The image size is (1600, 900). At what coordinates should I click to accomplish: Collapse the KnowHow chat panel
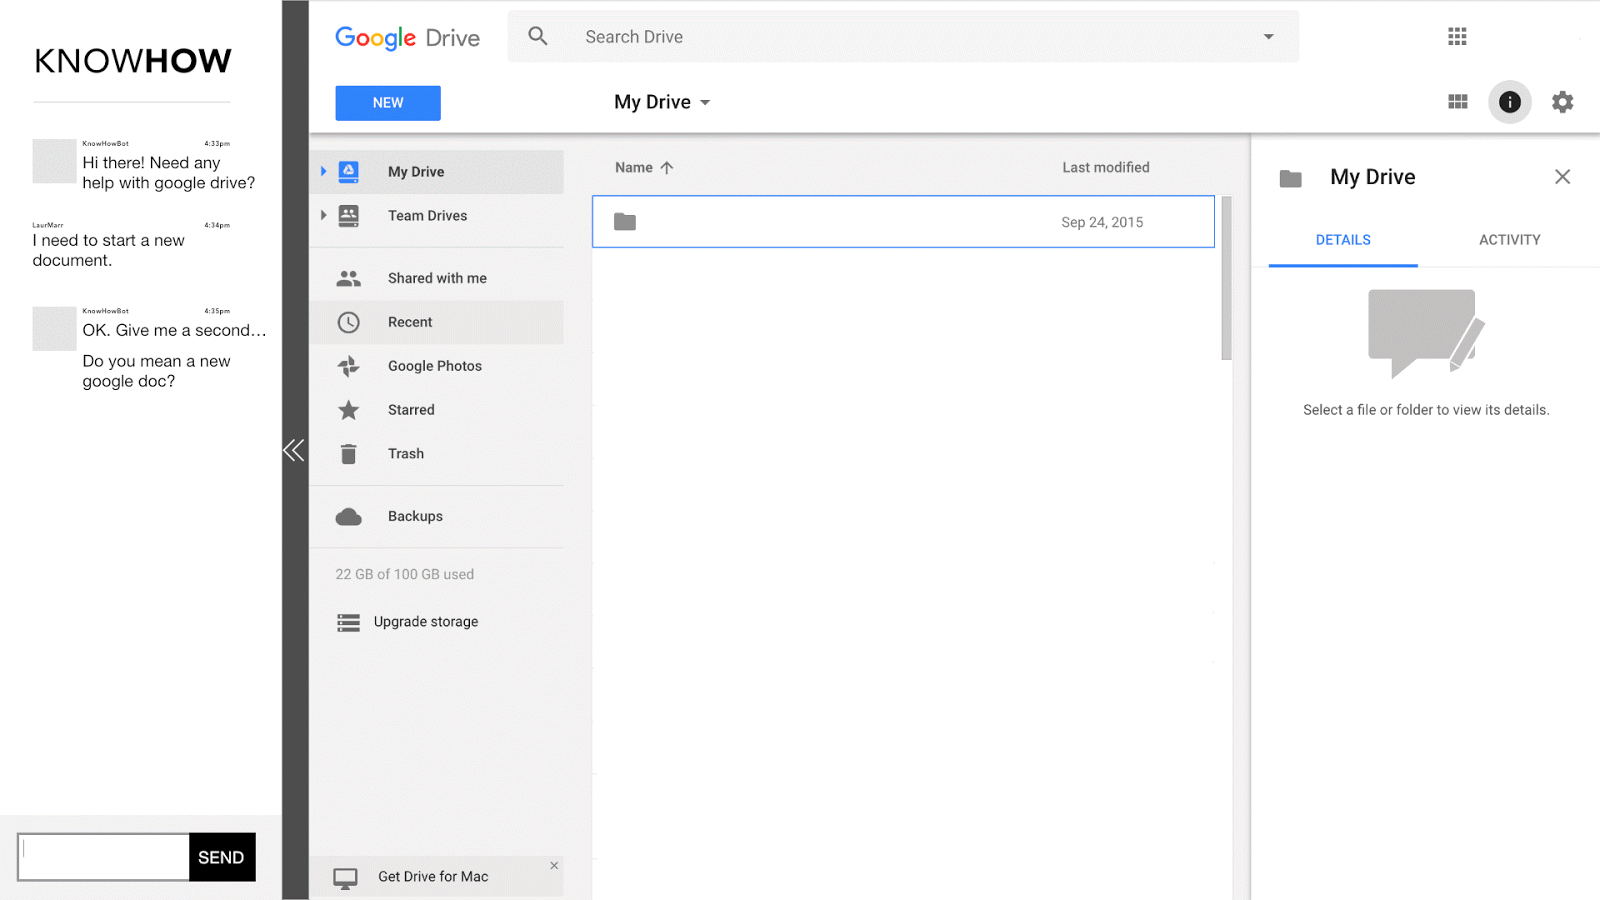(x=294, y=450)
